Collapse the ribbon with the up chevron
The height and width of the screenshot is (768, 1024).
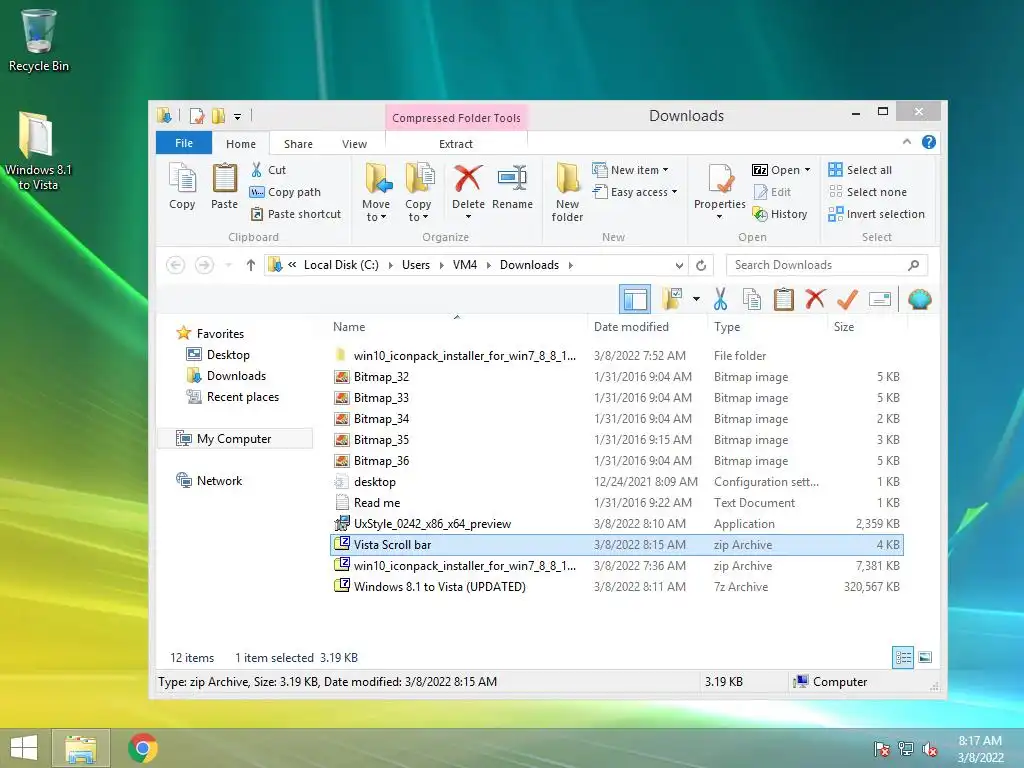click(906, 142)
